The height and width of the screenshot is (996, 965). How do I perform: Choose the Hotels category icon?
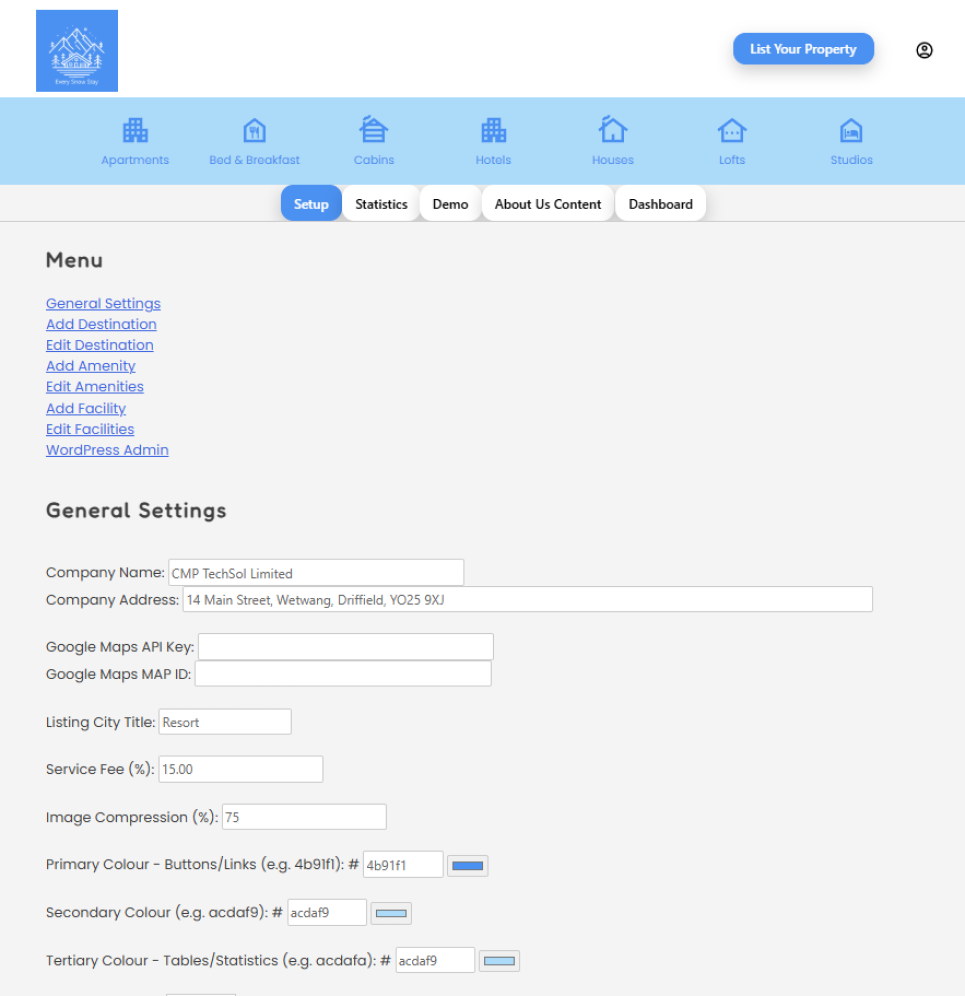[493, 131]
